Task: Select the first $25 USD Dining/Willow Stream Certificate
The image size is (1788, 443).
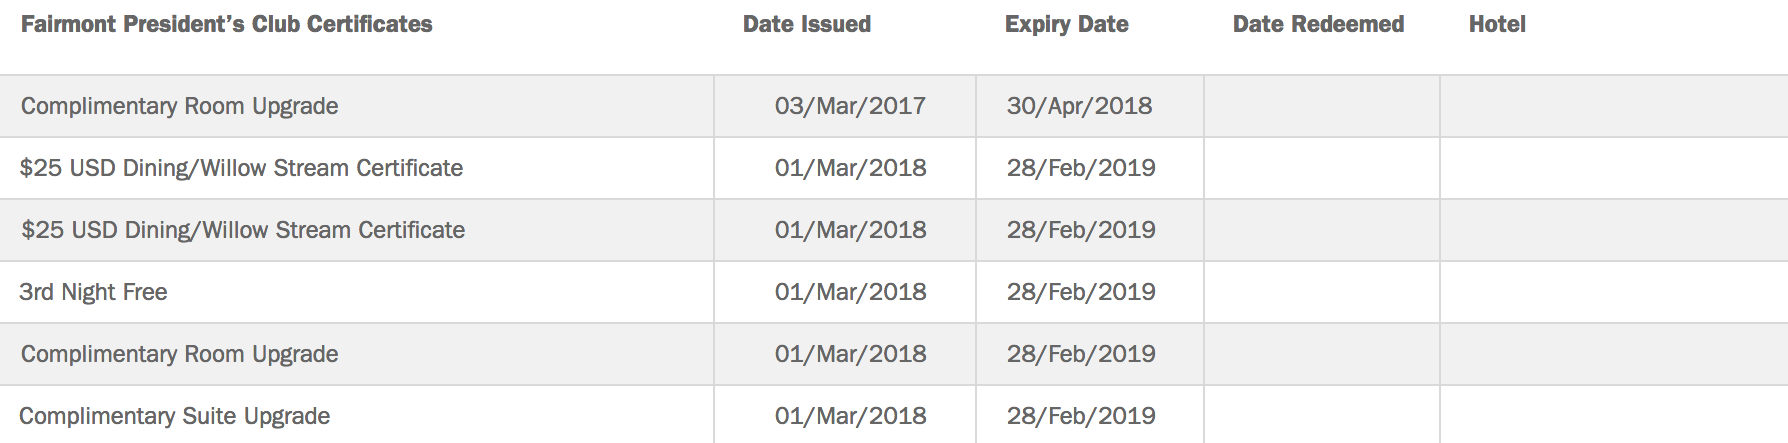Action: (241, 168)
